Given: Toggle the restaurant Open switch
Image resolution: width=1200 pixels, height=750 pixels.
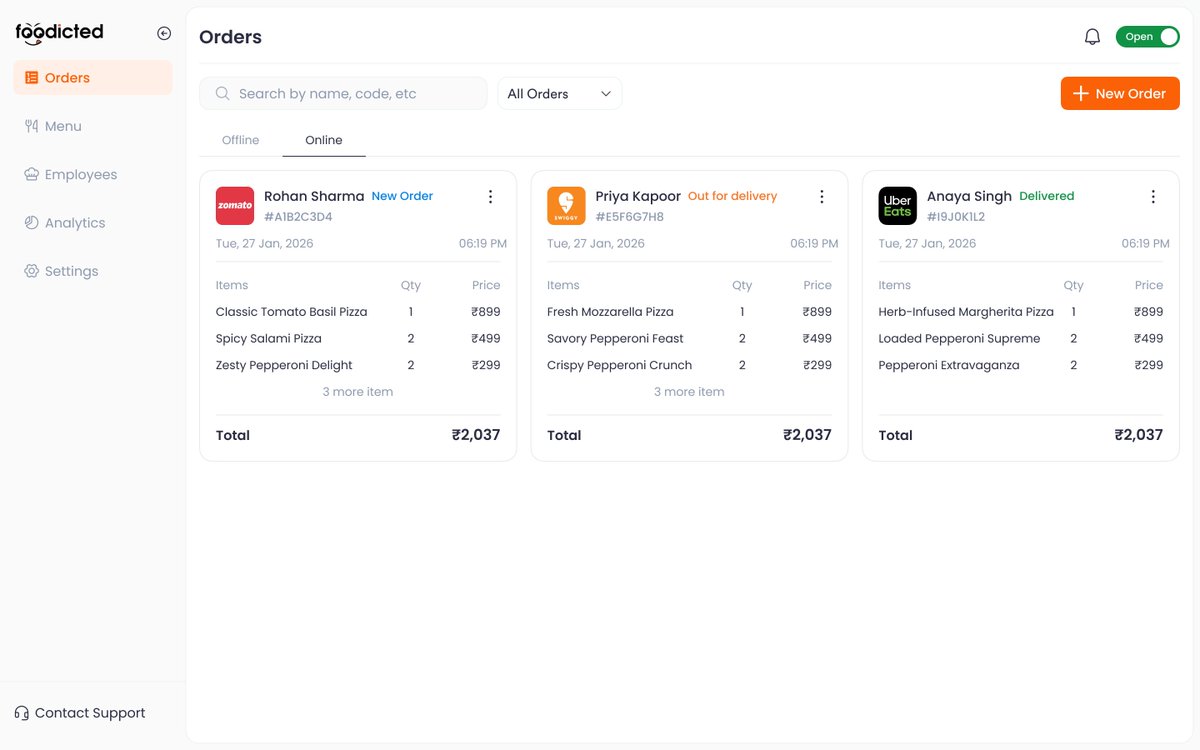Looking at the screenshot, I should [1148, 37].
